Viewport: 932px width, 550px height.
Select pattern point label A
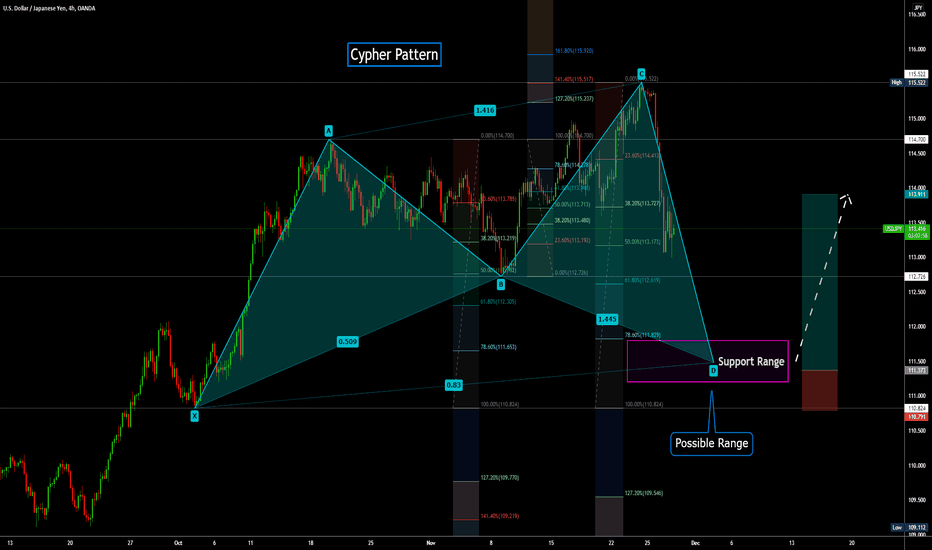click(329, 131)
